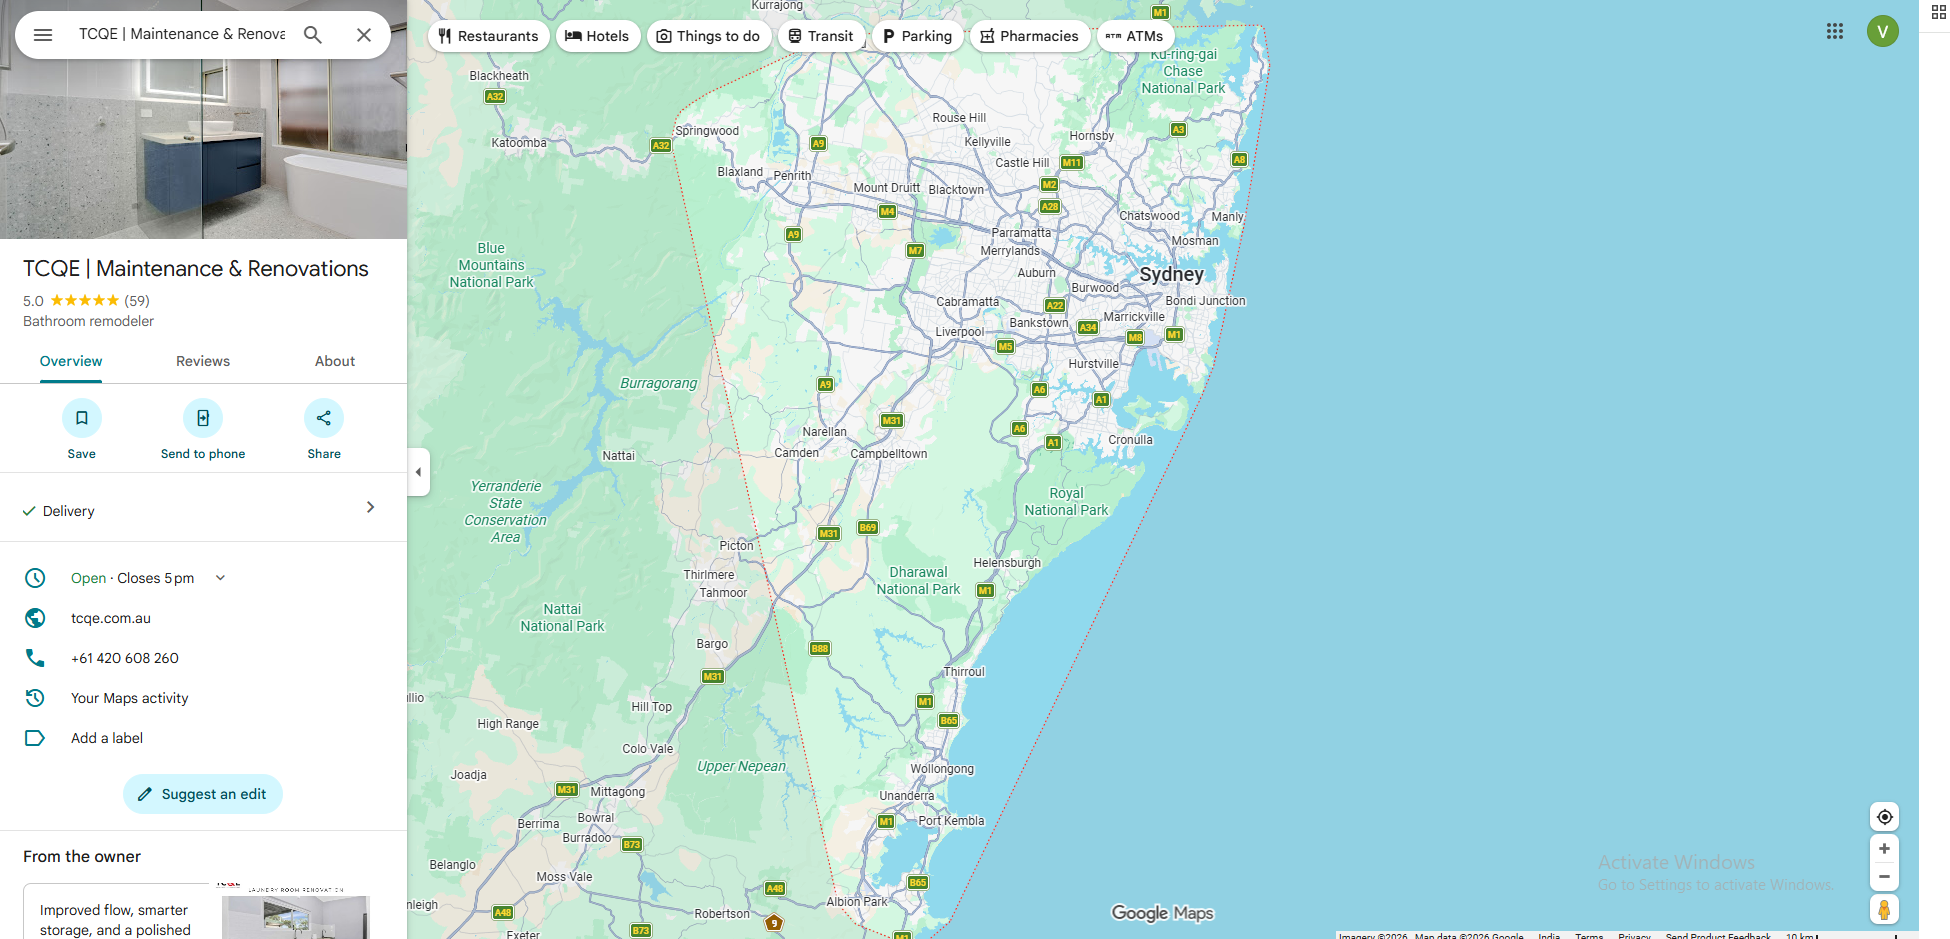Click Send Product Feedback link

(1718, 936)
